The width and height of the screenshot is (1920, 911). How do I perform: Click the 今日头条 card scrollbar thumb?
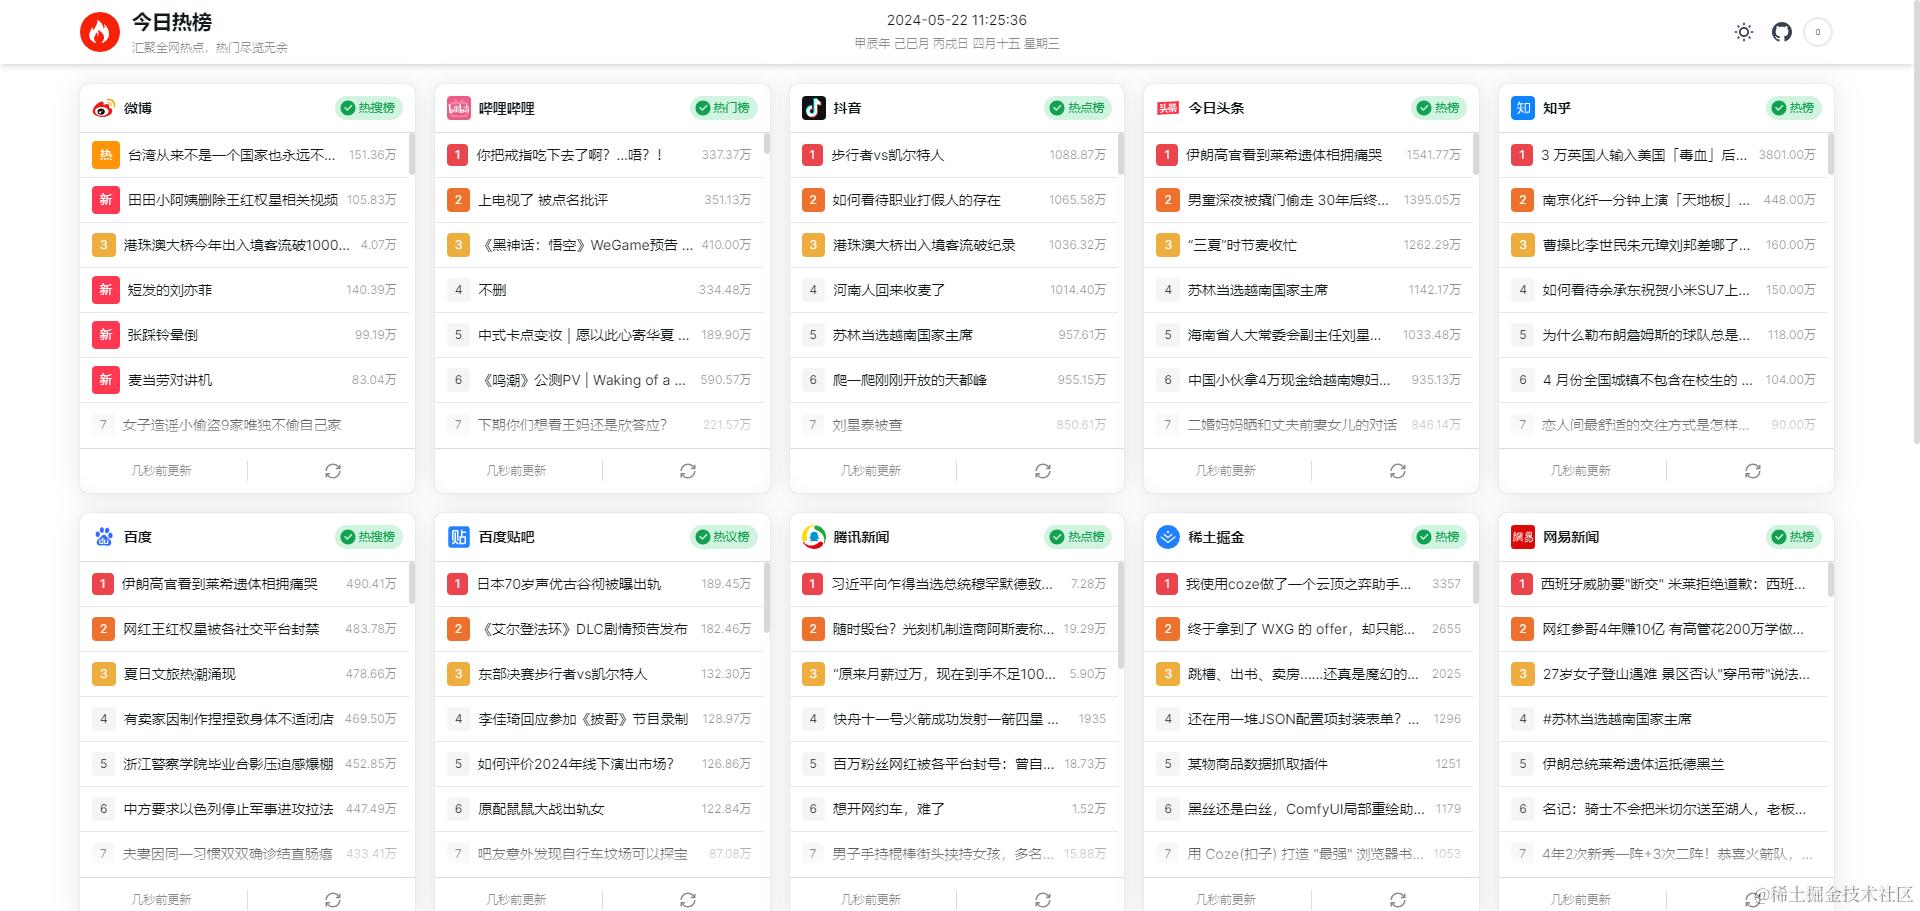click(x=1475, y=154)
